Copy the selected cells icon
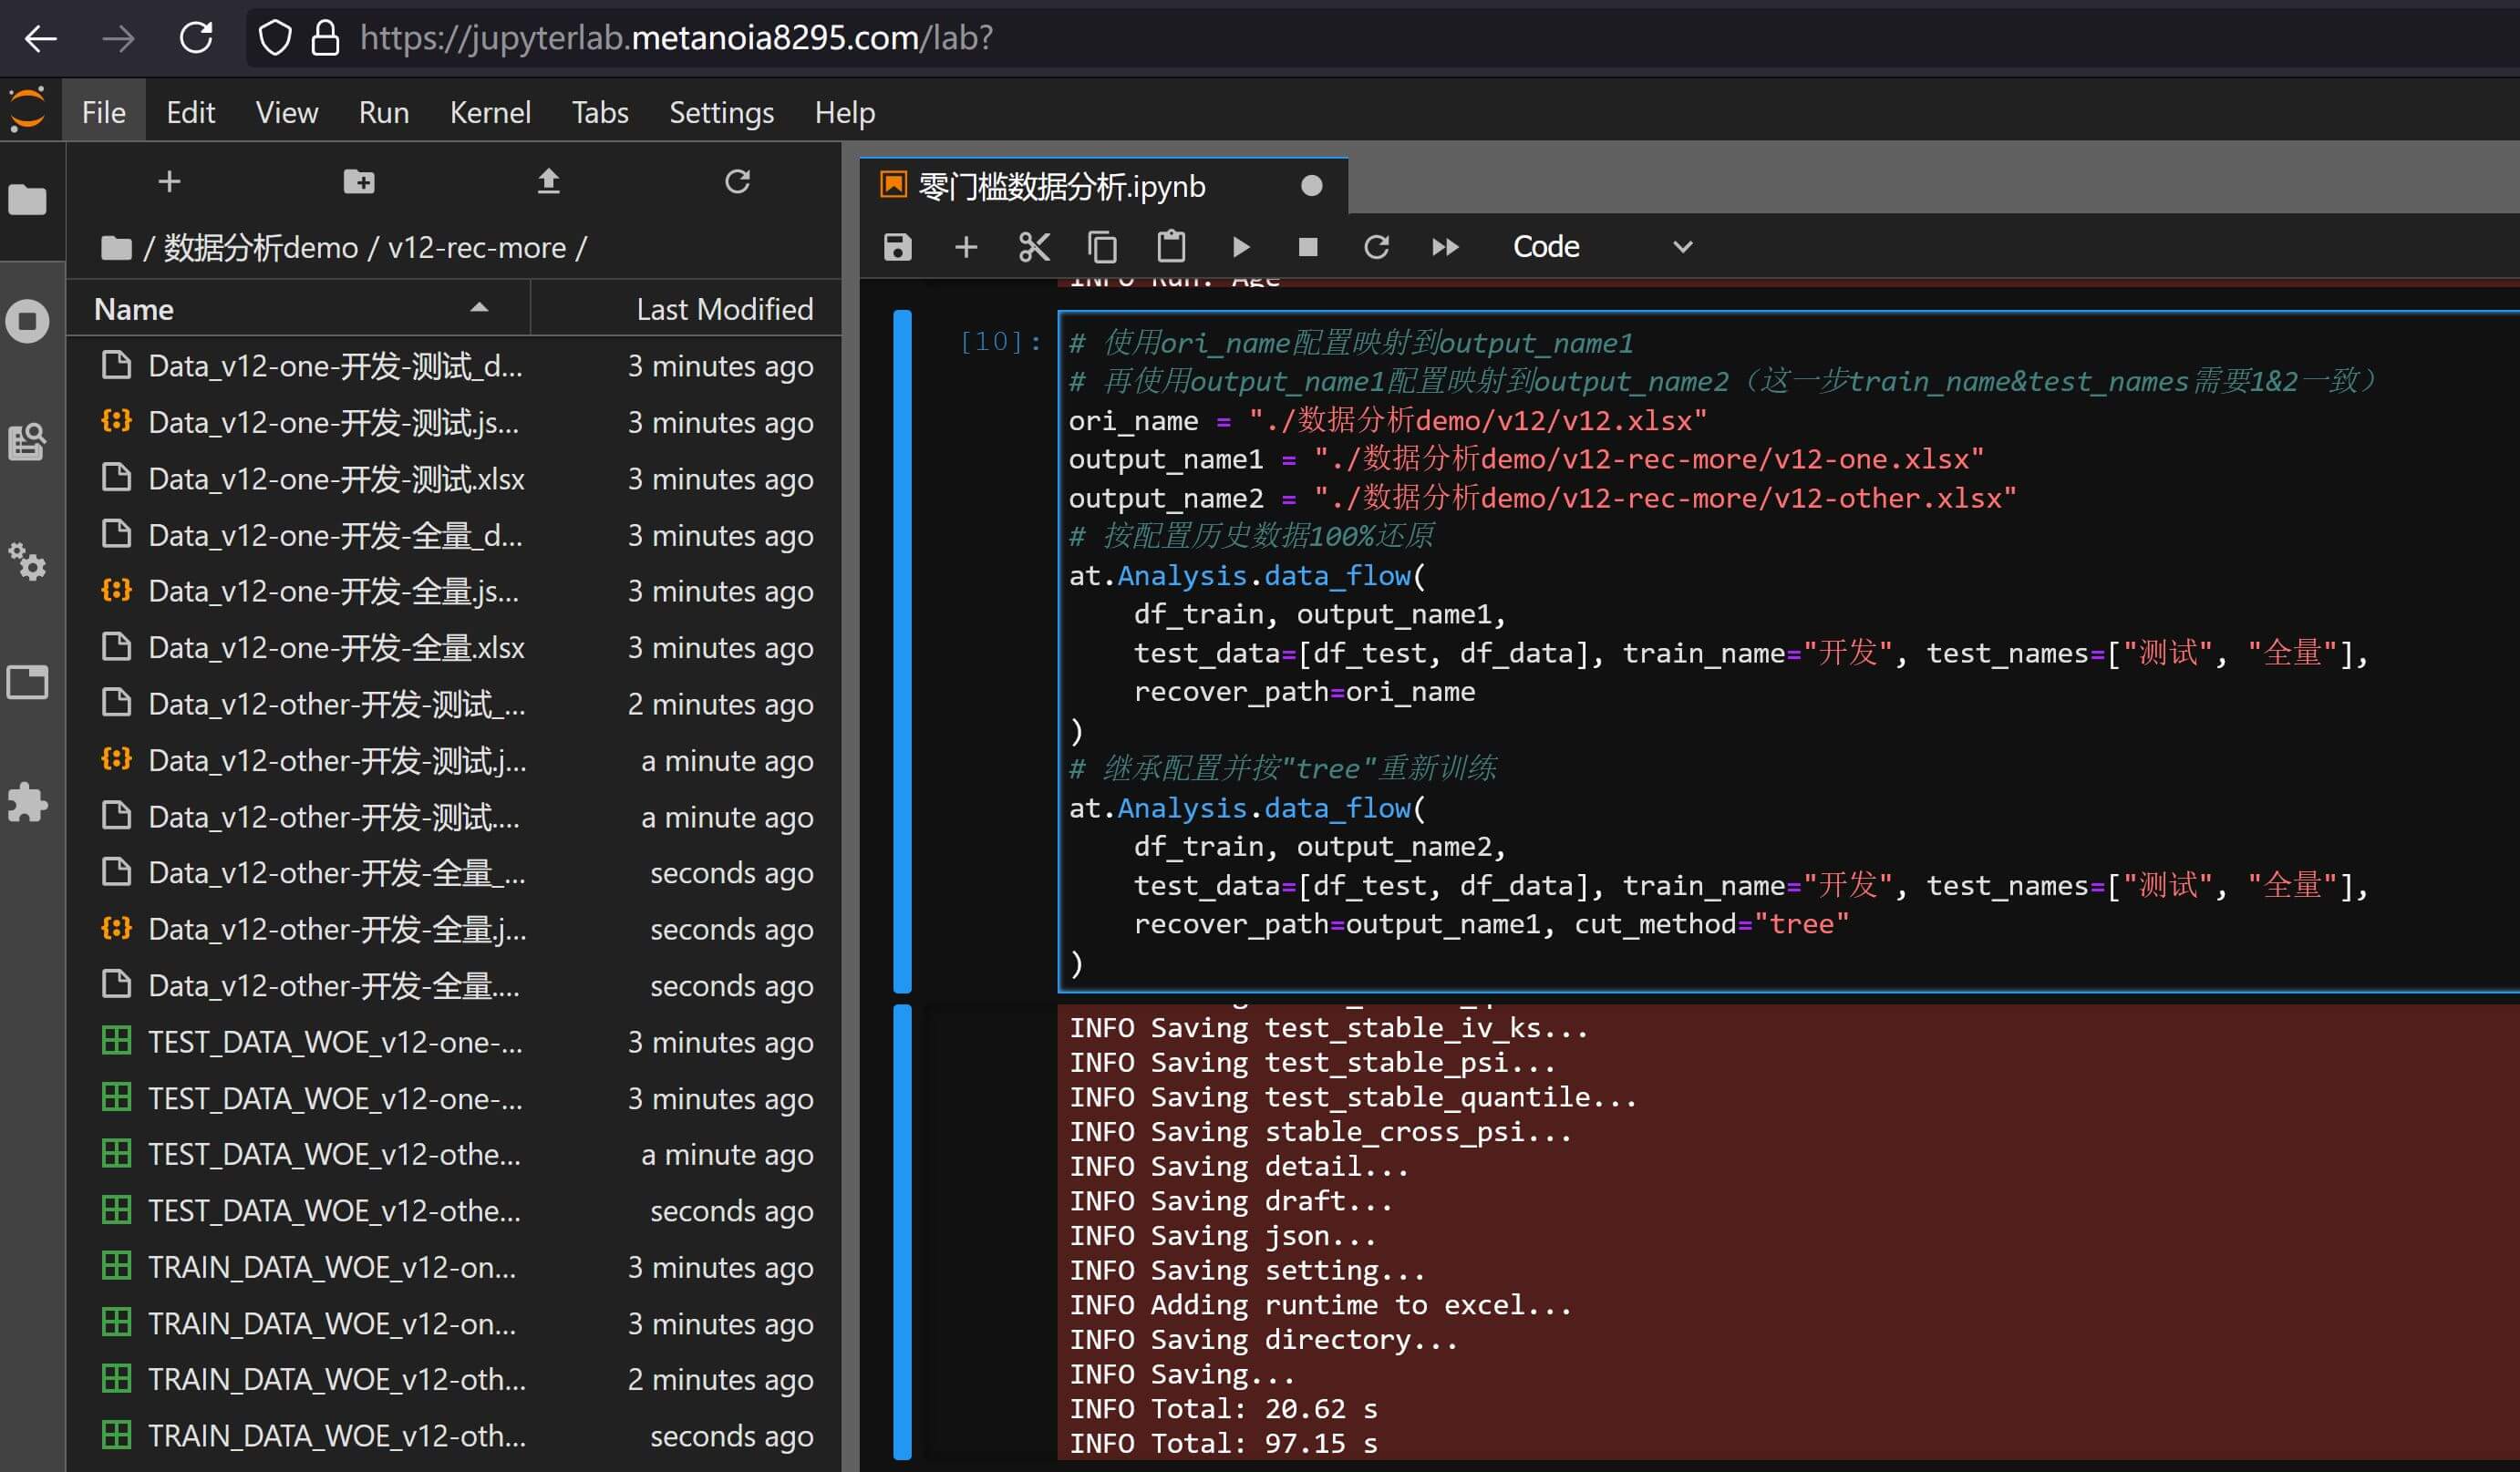Image resolution: width=2520 pixels, height=1472 pixels. (1102, 247)
